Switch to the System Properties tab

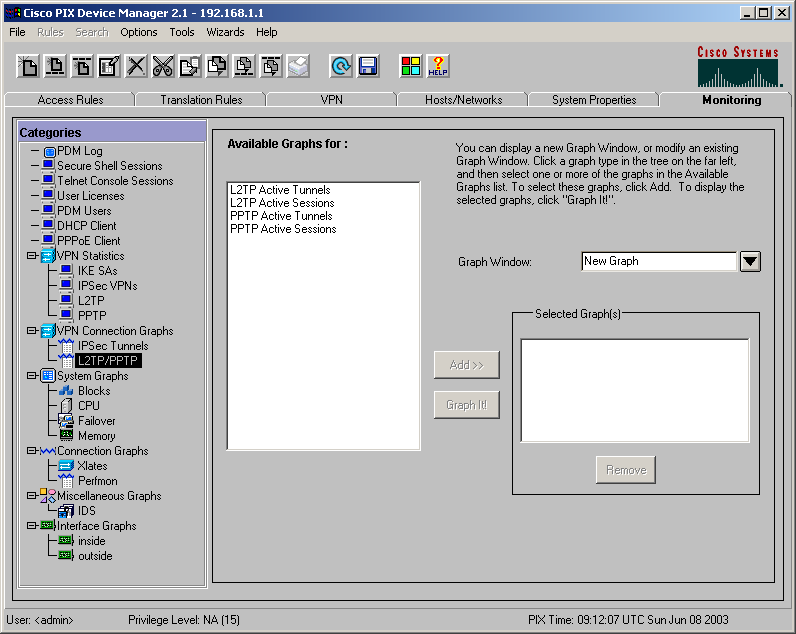[594, 99]
